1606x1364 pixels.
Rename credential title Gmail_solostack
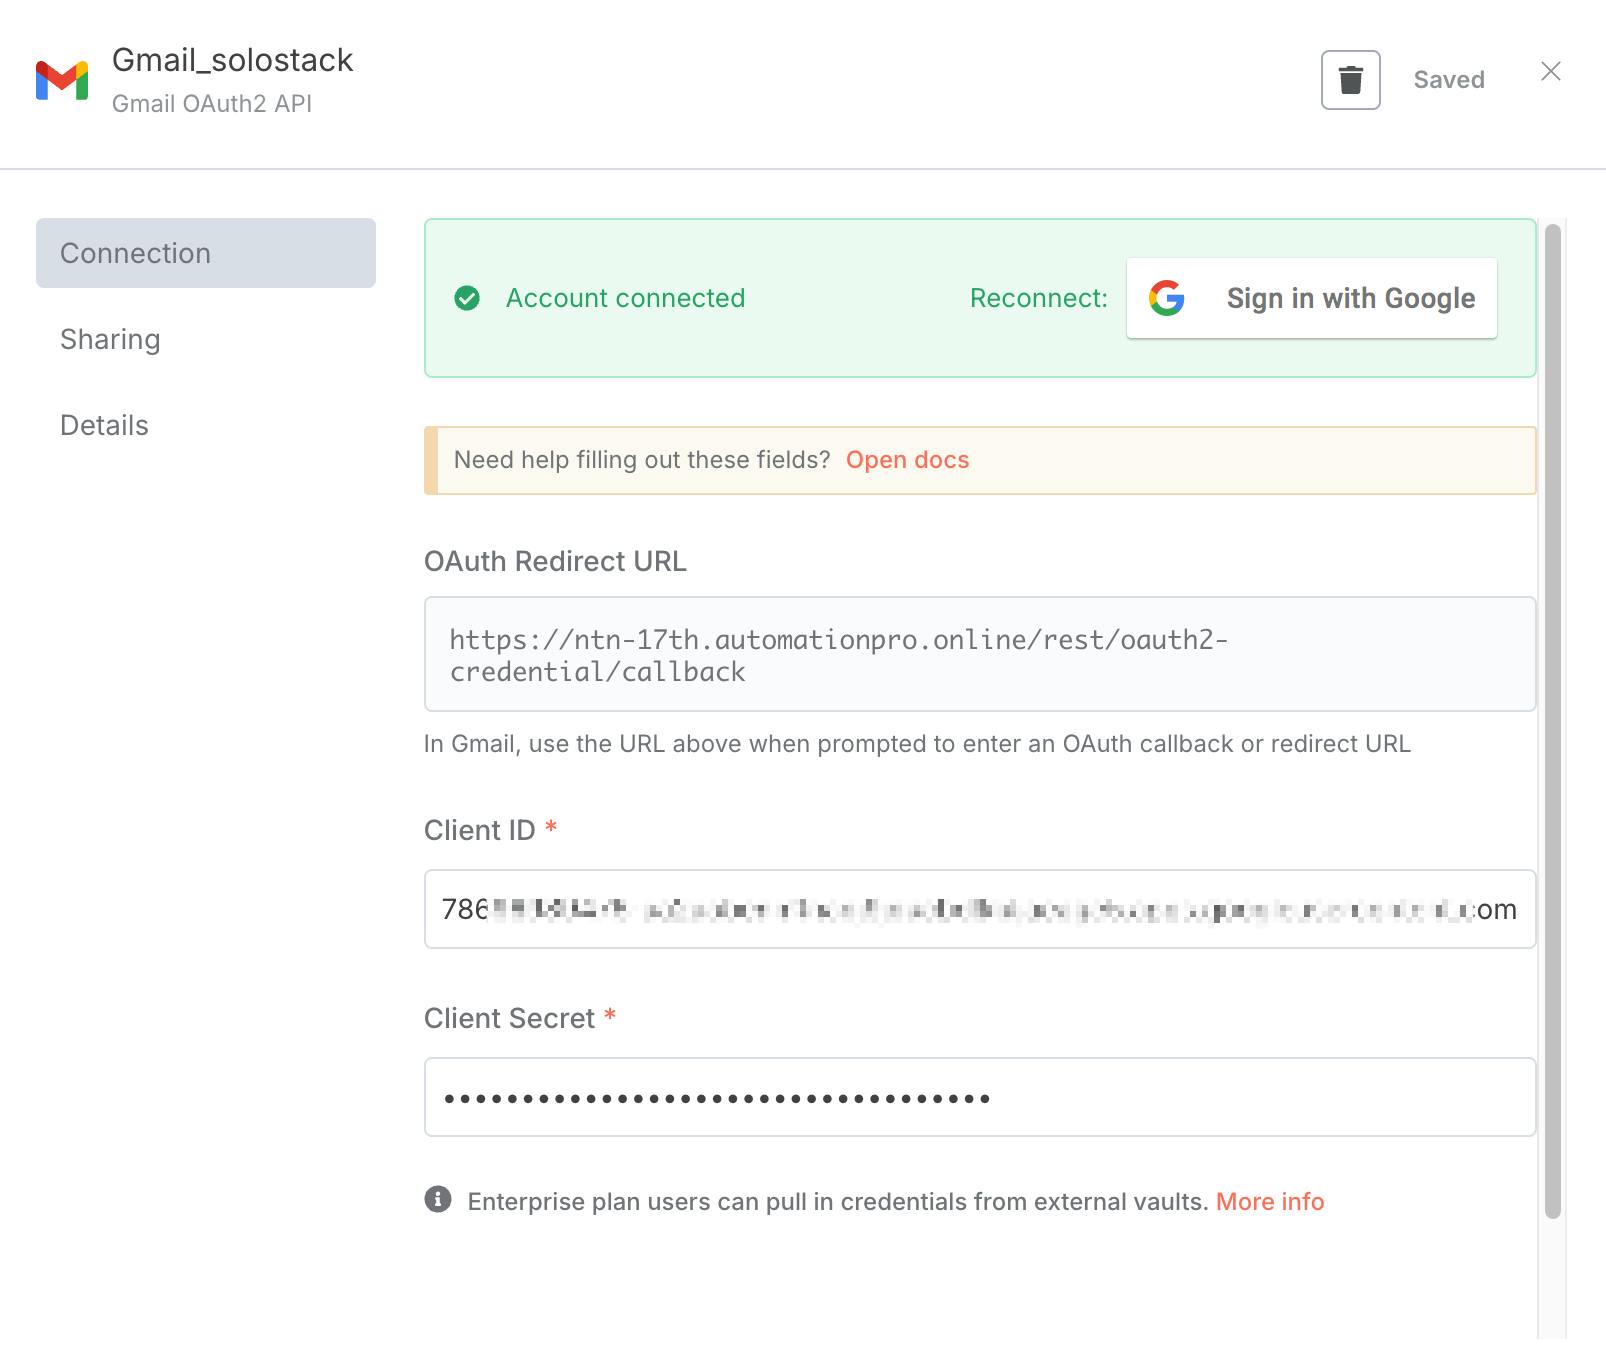click(x=232, y=60)
